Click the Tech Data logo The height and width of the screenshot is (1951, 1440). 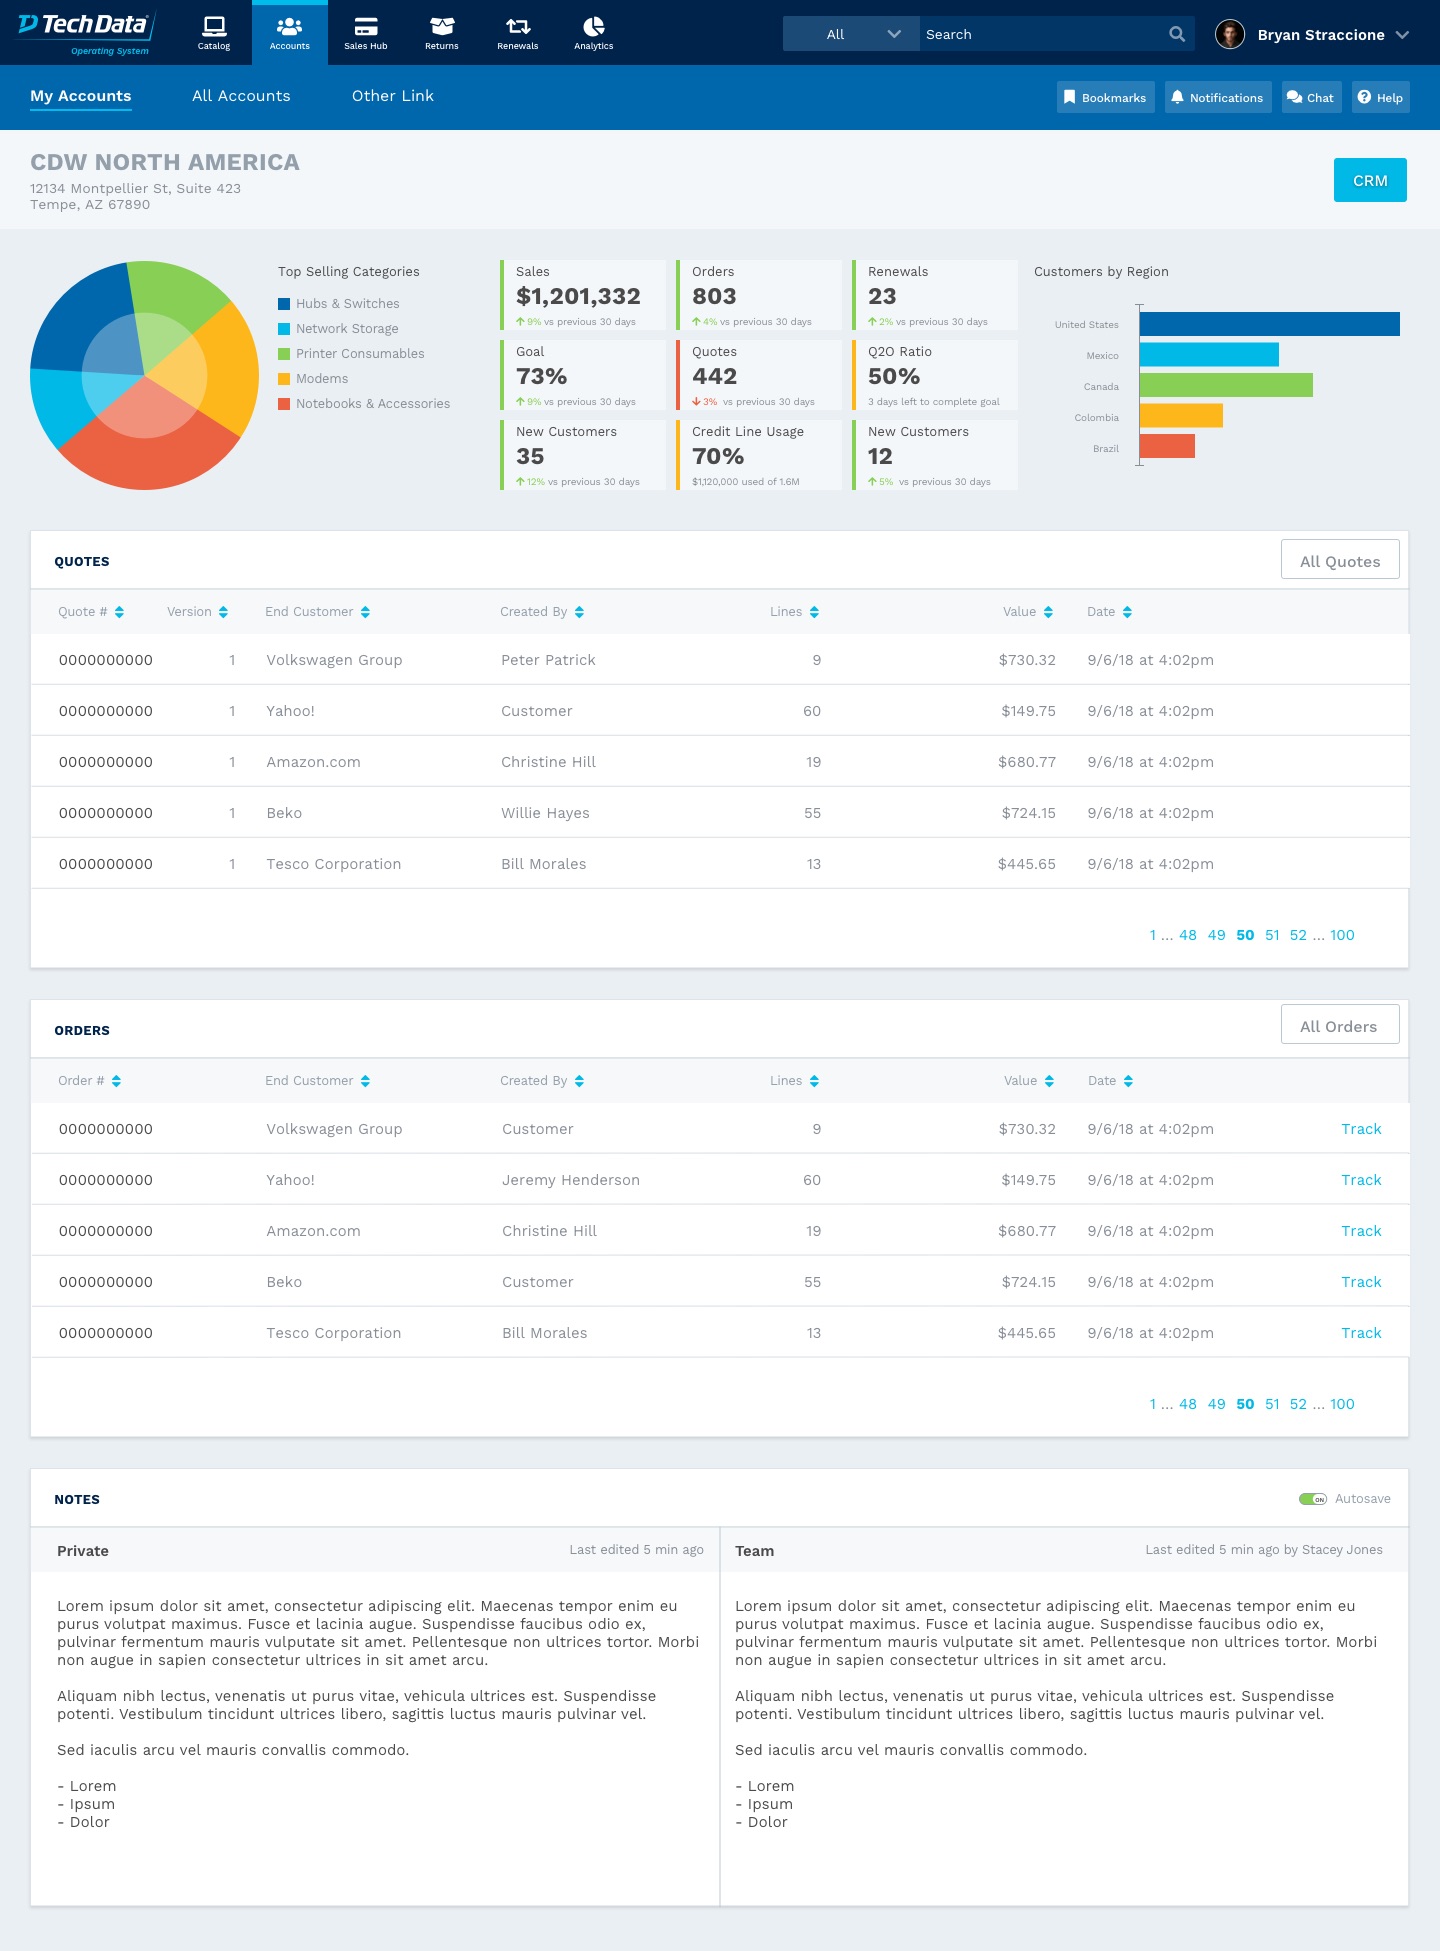pyautogui.click(x=84, y=32)
